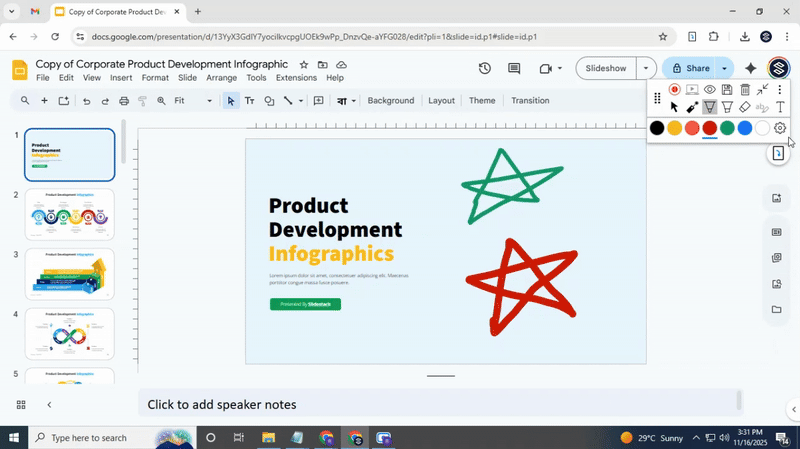The image size is (800, 449).
Task: Click the print icon in toolbar
Action: pyautogui.click(x=124, y=101)
